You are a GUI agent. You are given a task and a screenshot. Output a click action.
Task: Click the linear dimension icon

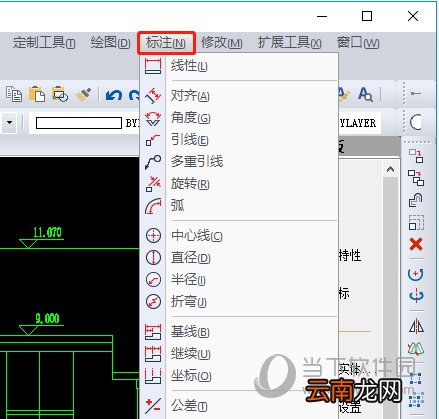(x=153, y=66)
